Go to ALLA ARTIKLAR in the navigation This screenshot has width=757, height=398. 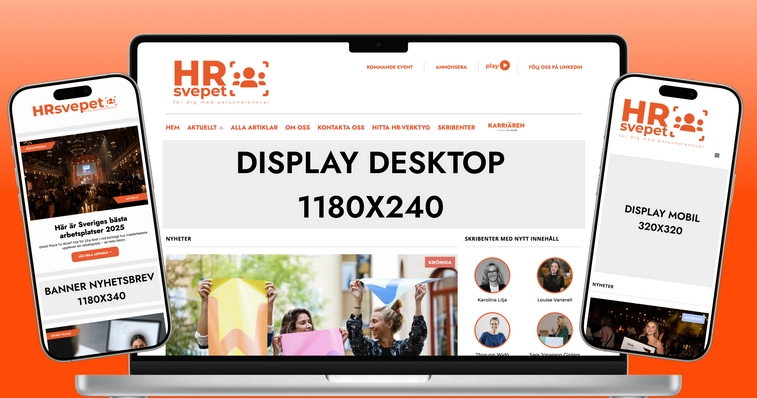tap(254, 128)
